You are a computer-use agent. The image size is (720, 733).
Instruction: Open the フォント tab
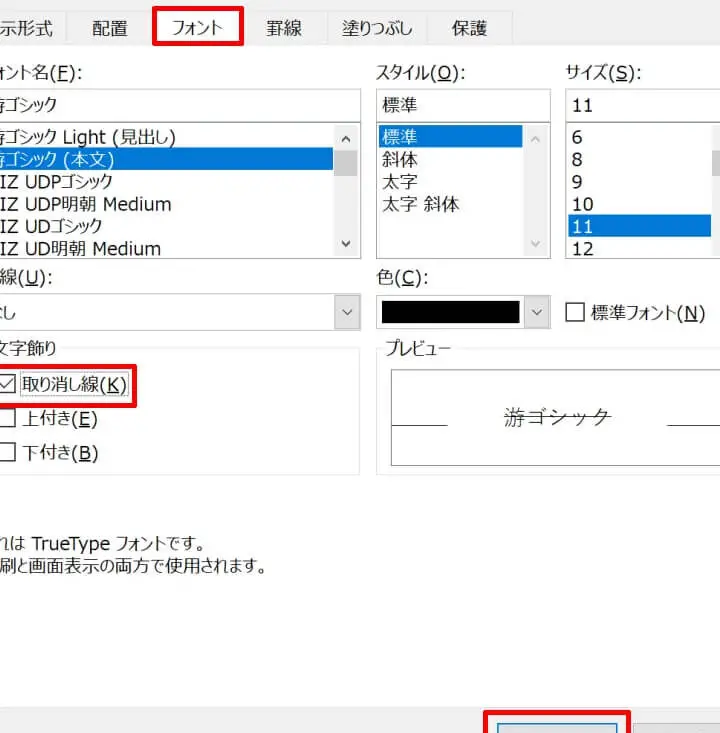[197, 27]
